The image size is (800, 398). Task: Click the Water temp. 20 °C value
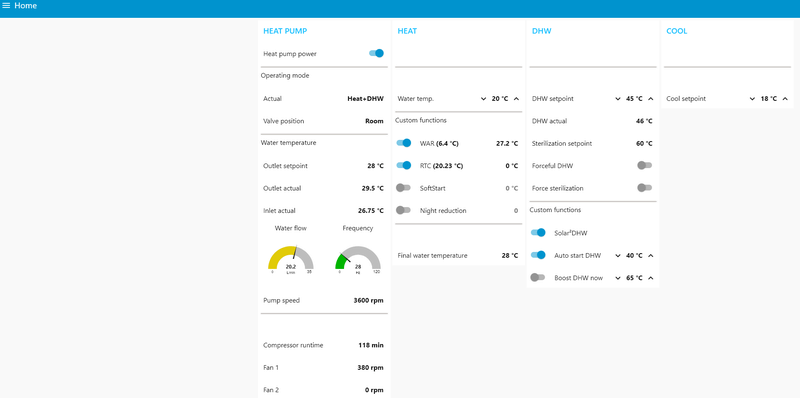(x=500, y=99)
